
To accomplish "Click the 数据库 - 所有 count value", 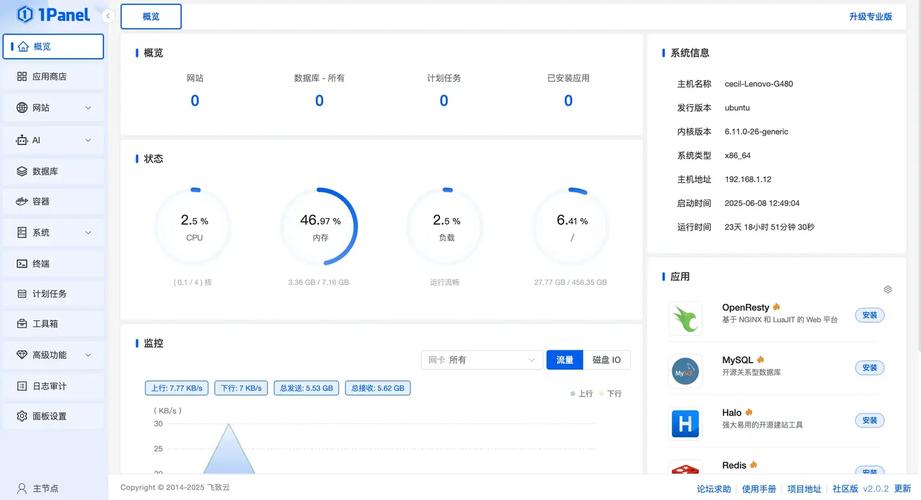I will click(320, 101).
